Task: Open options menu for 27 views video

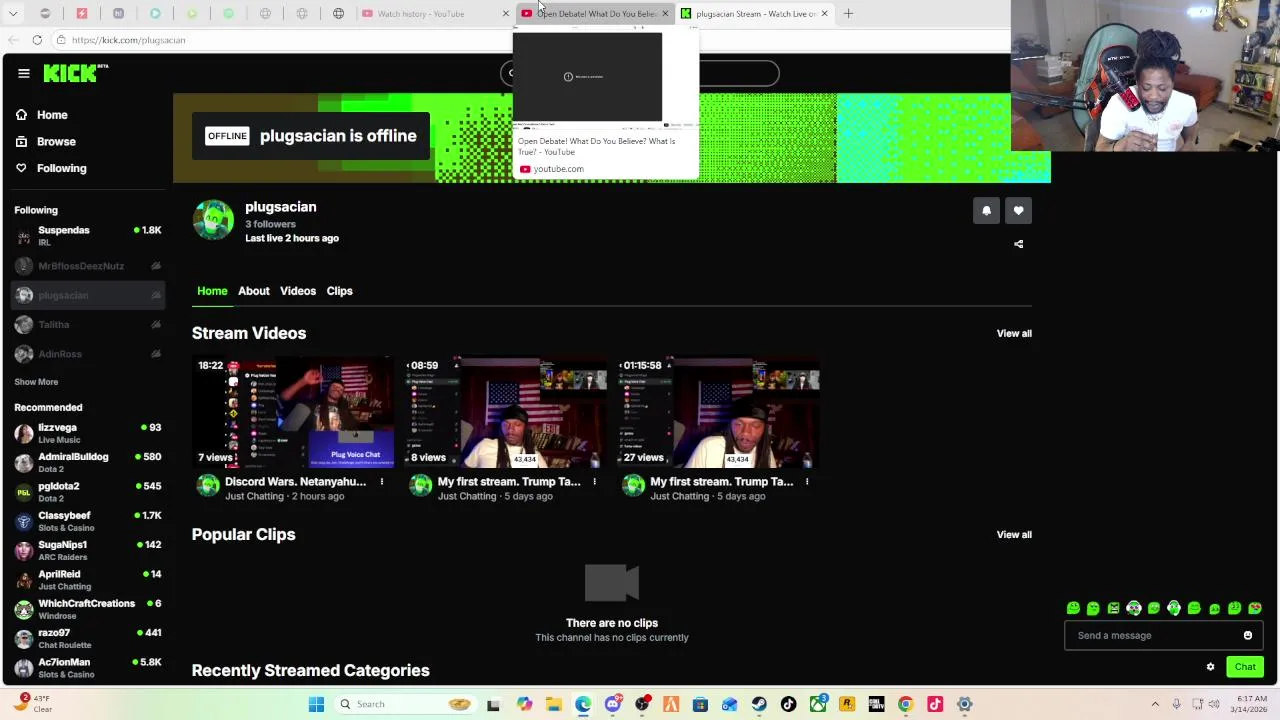Action: [807, 482]
